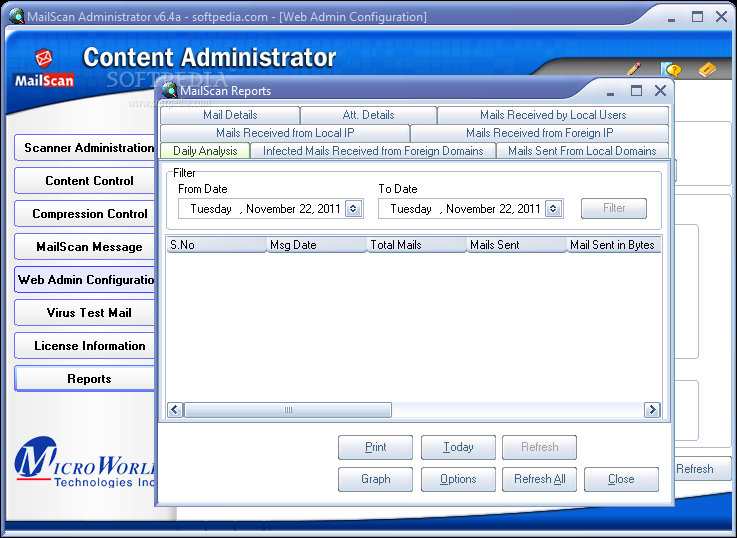This screenshot has height=538, width=737.
Task: Open Infected Mails Received from Foreign Domains tab
Action: [x=373, y=151]
